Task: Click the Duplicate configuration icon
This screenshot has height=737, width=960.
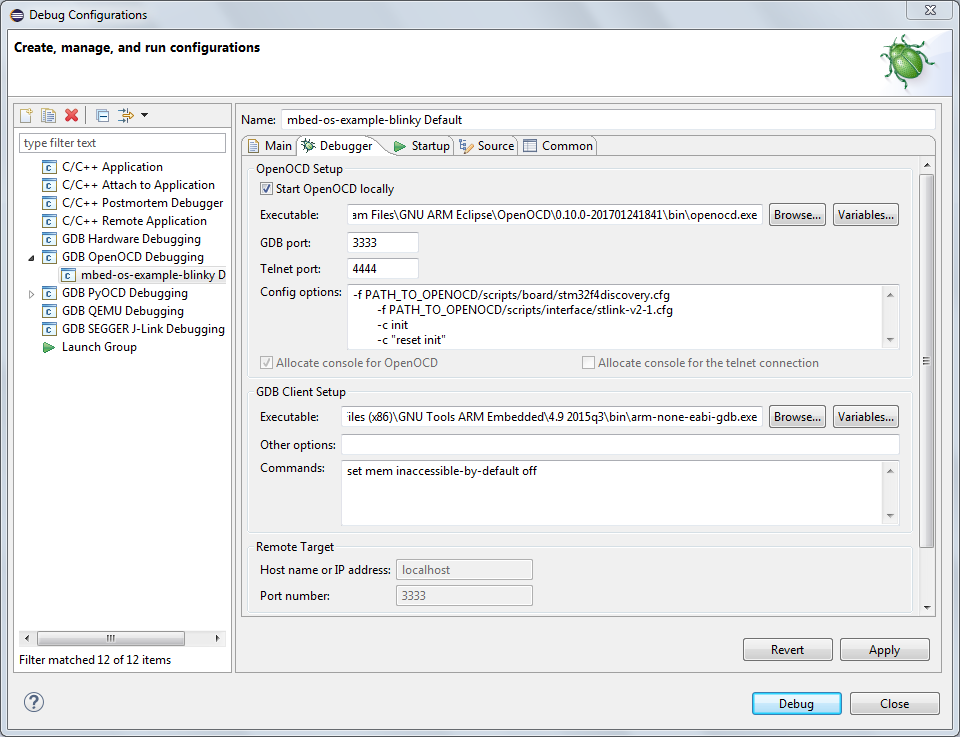Action: tap(48, 116)
